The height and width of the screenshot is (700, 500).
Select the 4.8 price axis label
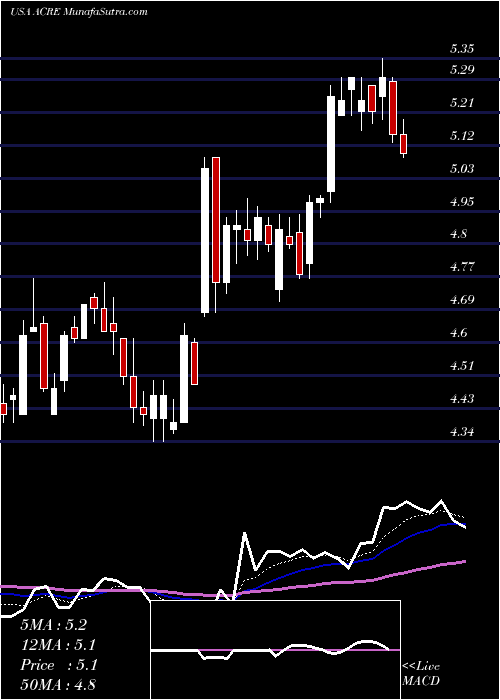click(458, 234)
